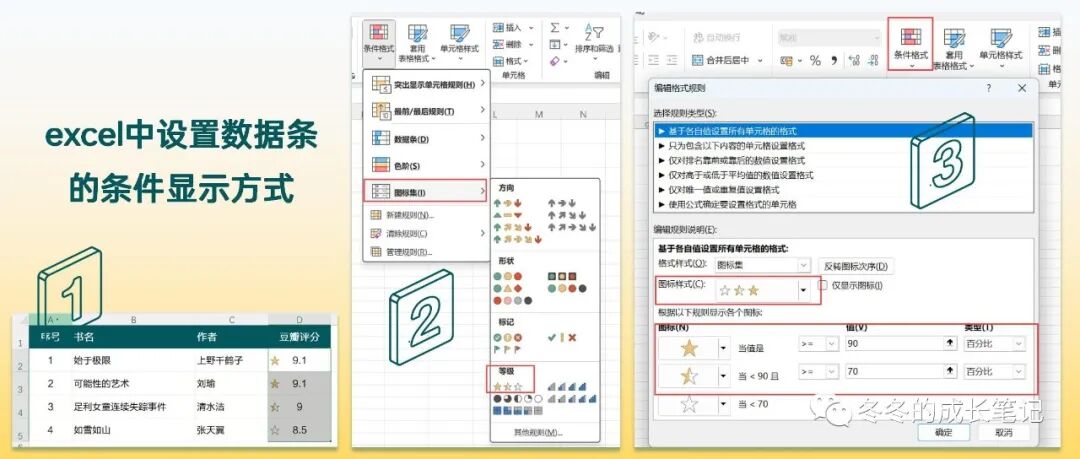Click the 格式 cells icon
1080x459 pixels.
[x=499, y=61]
